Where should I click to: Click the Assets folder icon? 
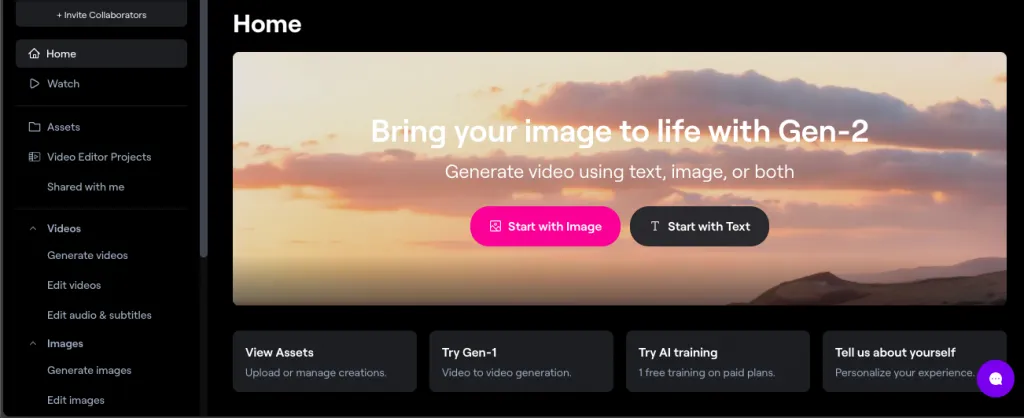click(34, 127)
